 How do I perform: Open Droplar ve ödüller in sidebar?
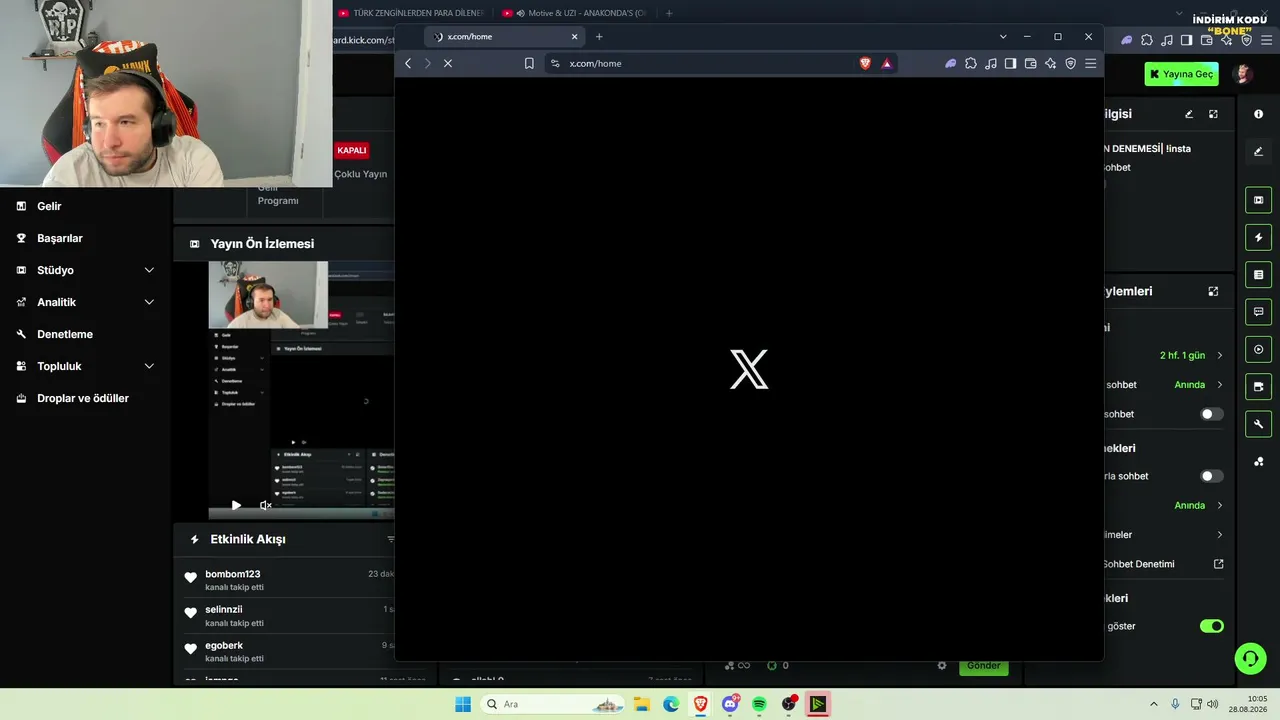[83, 398]
